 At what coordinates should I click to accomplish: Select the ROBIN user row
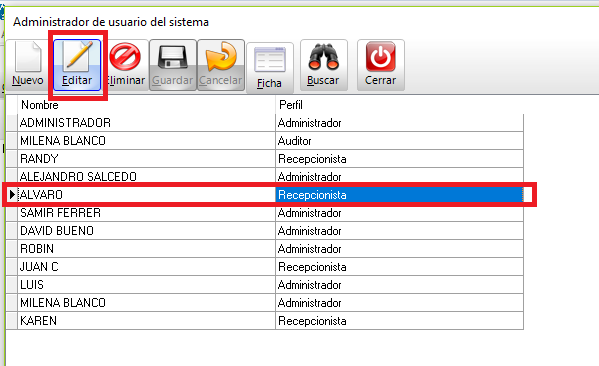pos(264,248)
